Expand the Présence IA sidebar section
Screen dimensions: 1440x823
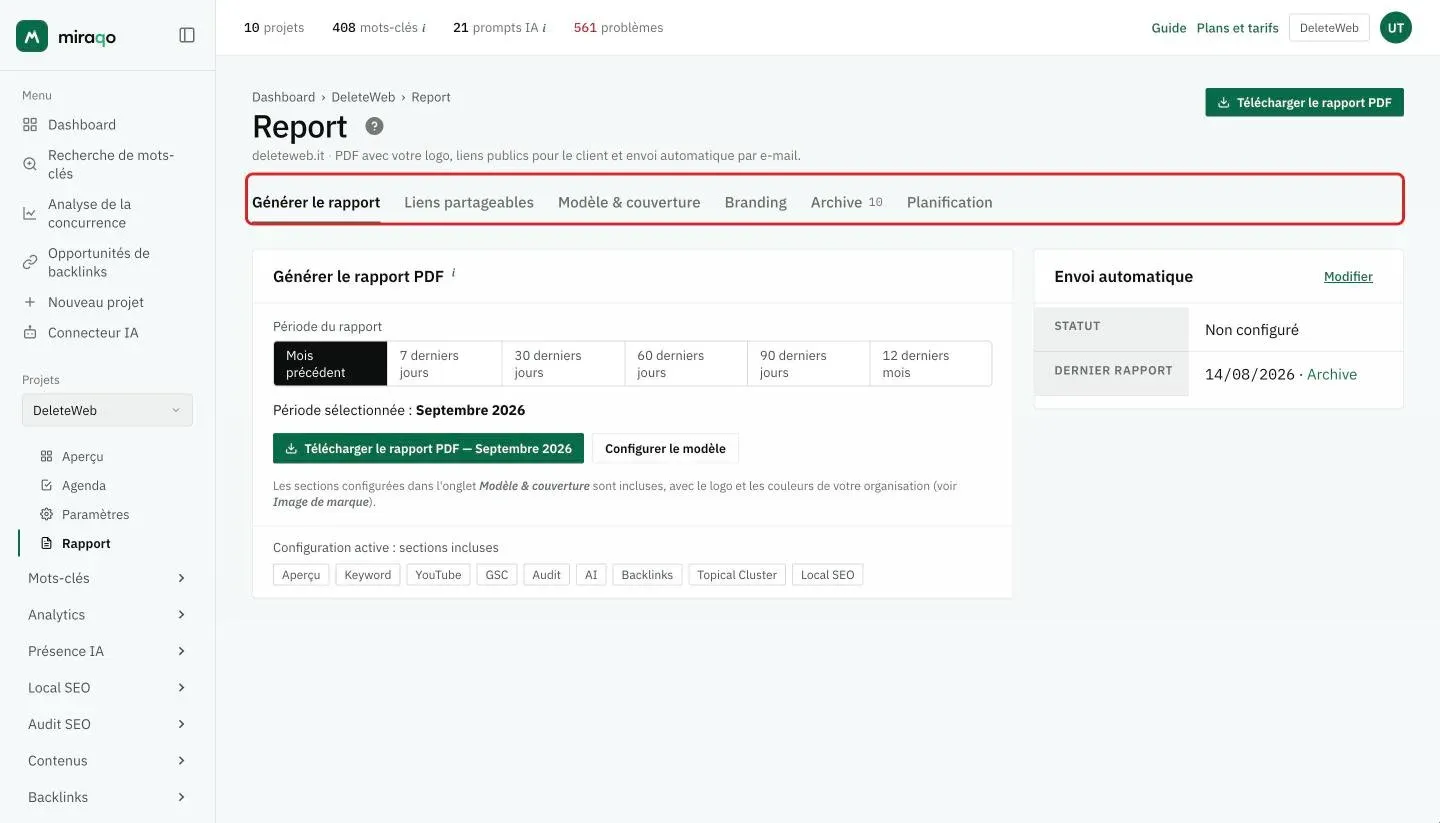point(107,651)
